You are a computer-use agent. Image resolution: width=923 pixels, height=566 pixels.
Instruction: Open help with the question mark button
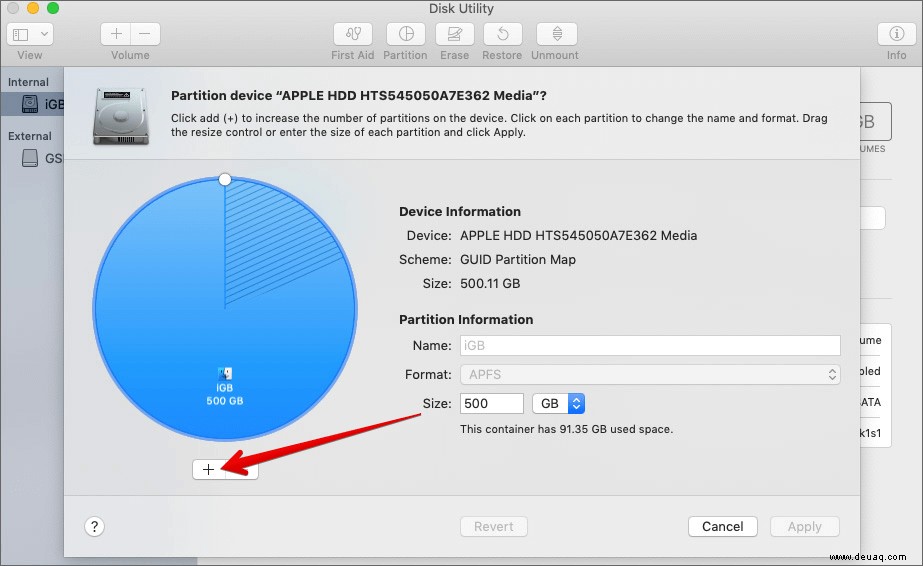point(94,527)
